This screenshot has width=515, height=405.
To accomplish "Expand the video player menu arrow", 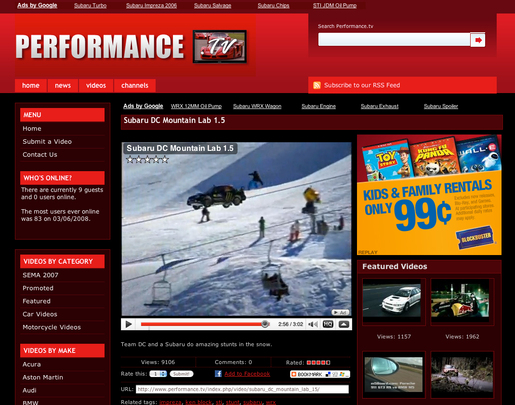I will coord(344,324).
